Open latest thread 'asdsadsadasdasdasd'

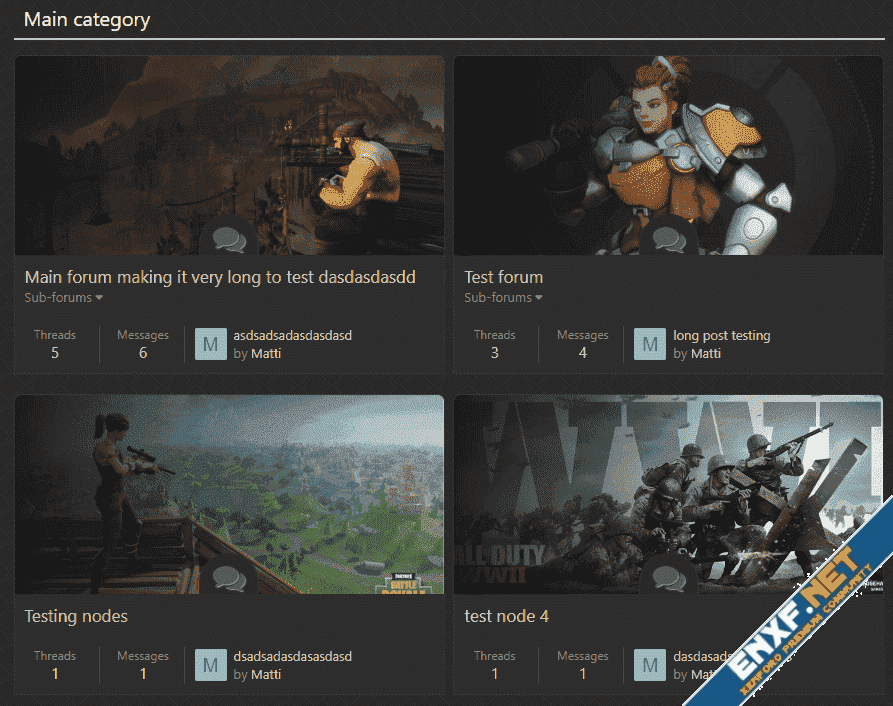click(292, 336)
